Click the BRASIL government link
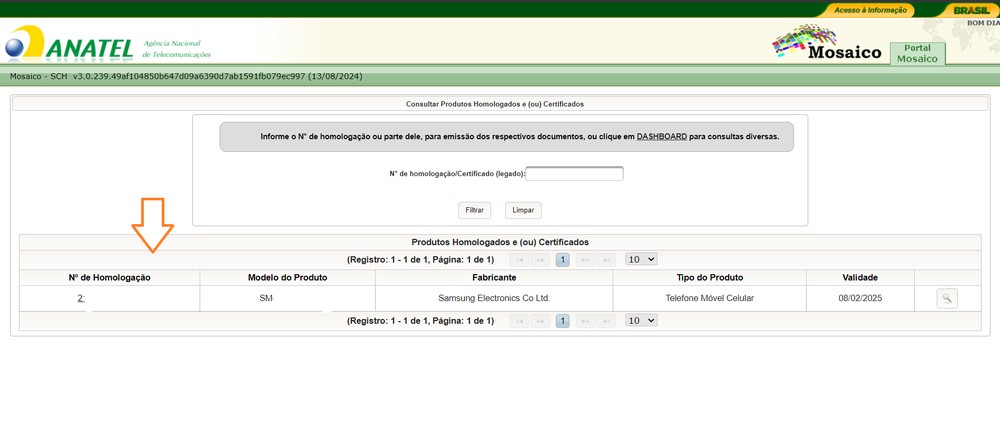 click(971, 10)
